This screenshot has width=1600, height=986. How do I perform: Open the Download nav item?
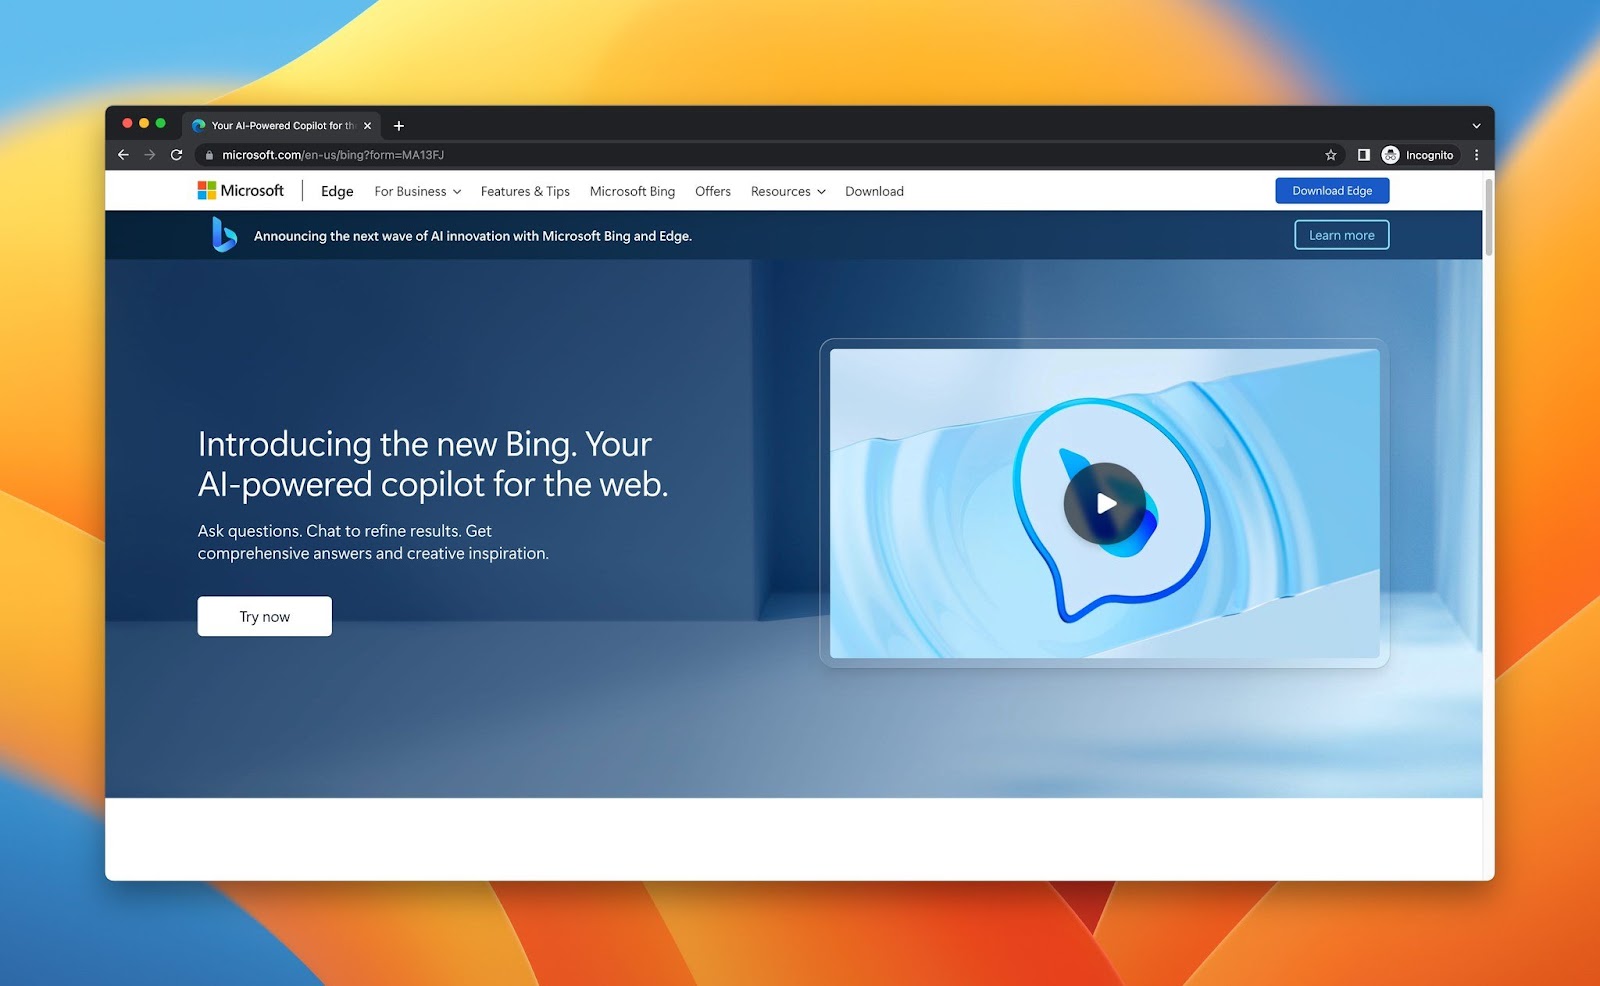tap(874, 191)
